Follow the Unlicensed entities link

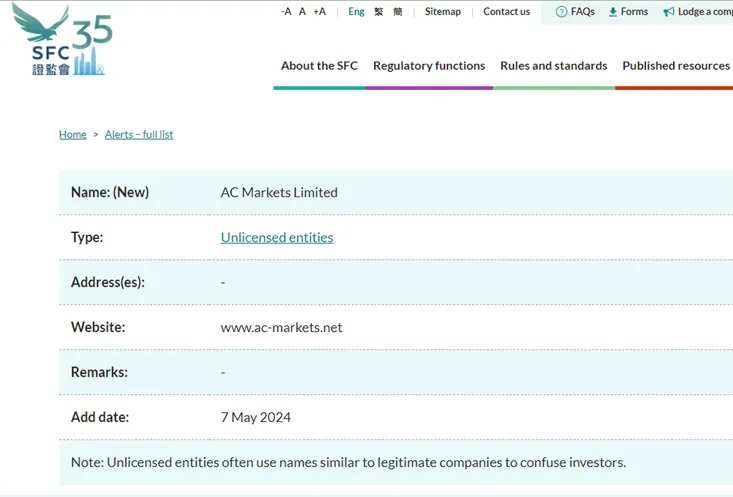(277, 238)
